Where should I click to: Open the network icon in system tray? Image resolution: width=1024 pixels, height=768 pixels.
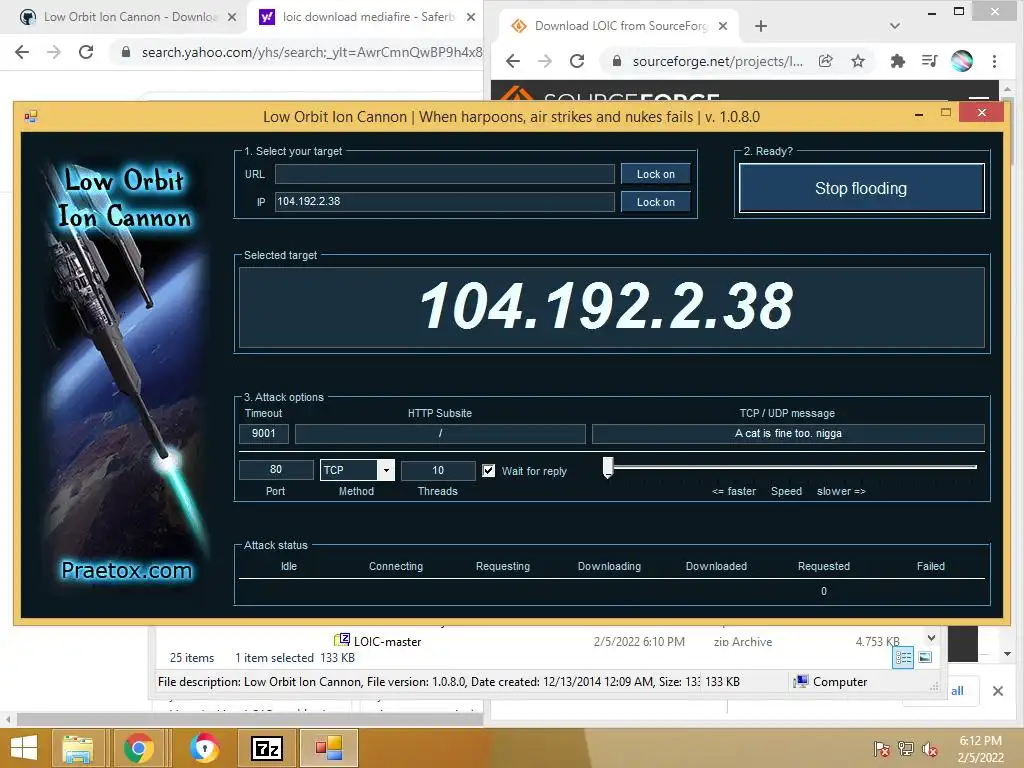pos(906,749)
